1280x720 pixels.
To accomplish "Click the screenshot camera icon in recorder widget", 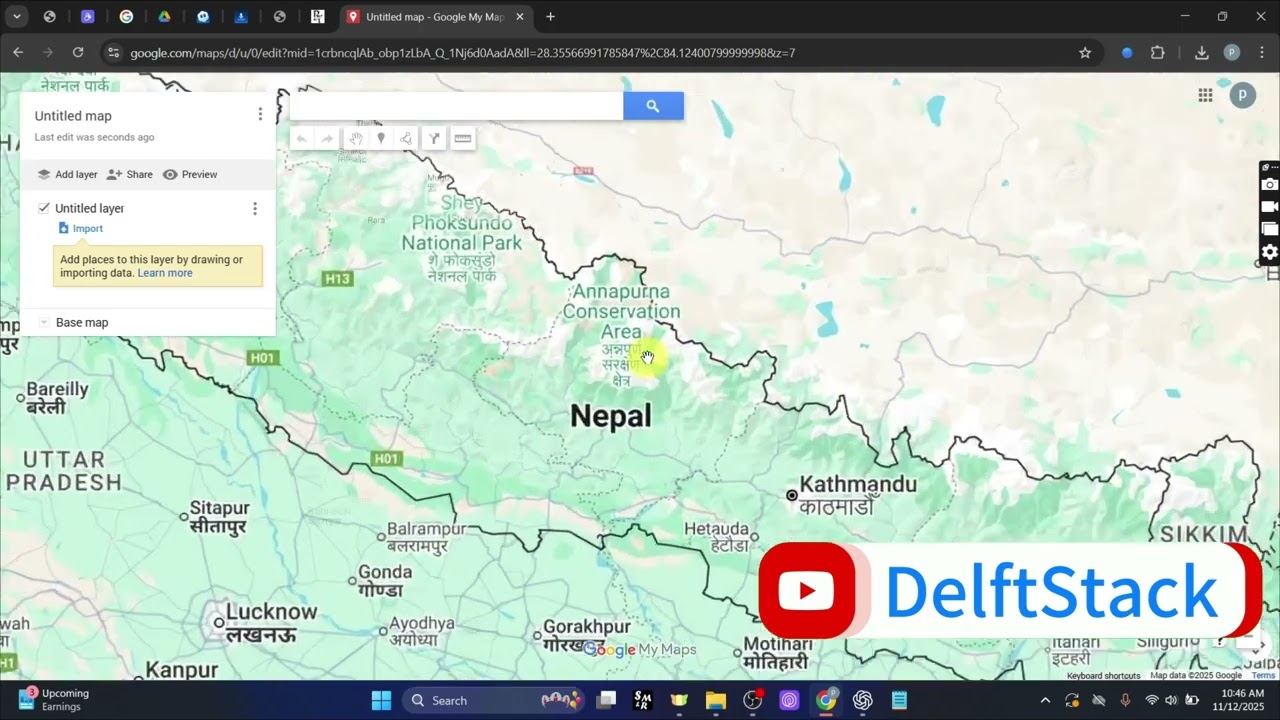I will [1269, 184].
